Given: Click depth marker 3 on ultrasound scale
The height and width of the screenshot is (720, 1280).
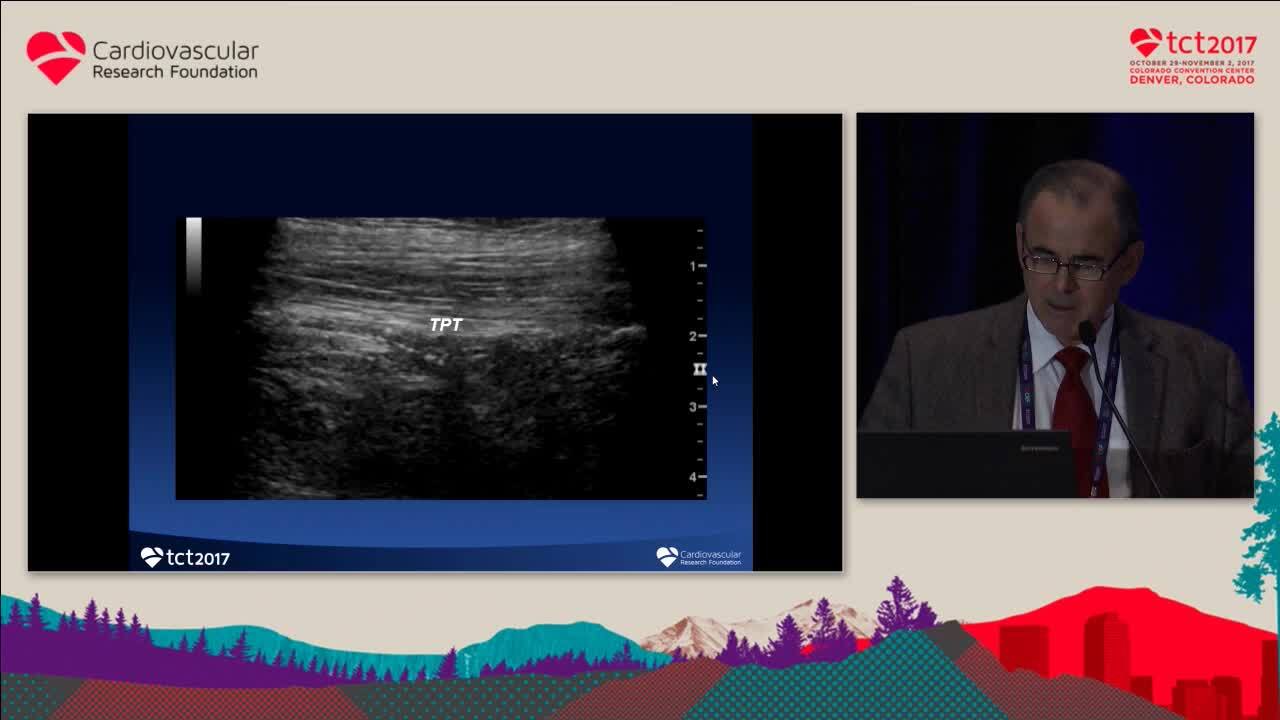Looking at the screenshot, I should pos(693,407).
